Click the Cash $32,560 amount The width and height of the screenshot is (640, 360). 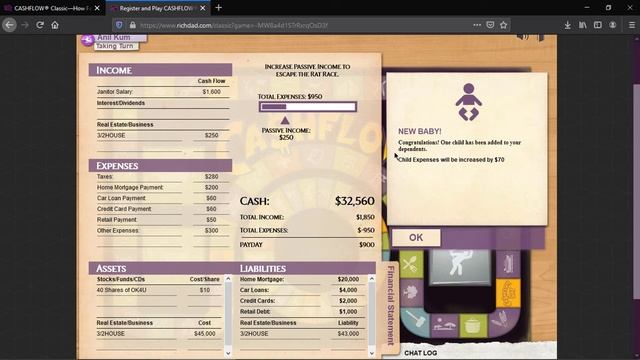(354, 201)
